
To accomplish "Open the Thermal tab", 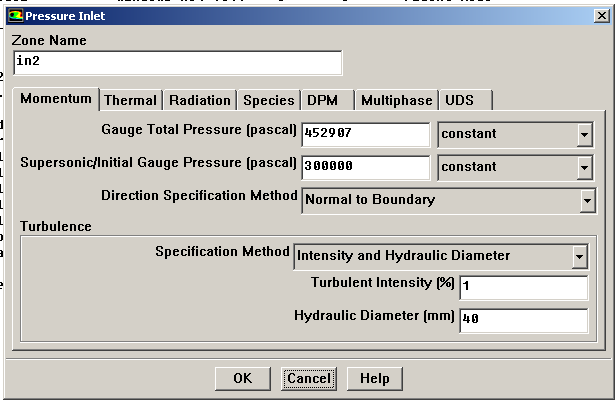I will (130, 100).
